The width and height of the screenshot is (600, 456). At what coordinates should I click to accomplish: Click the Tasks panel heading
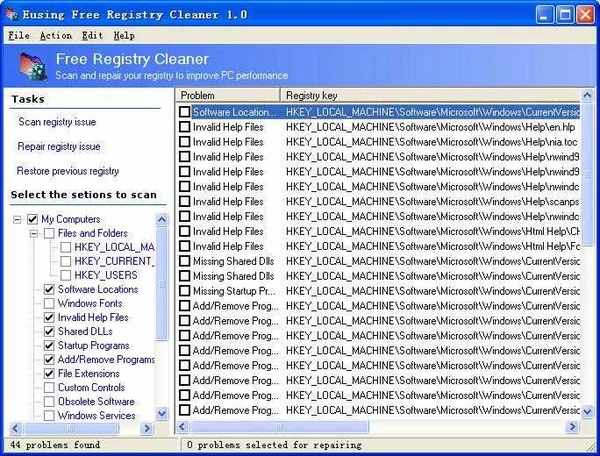[x=28, y=99]
